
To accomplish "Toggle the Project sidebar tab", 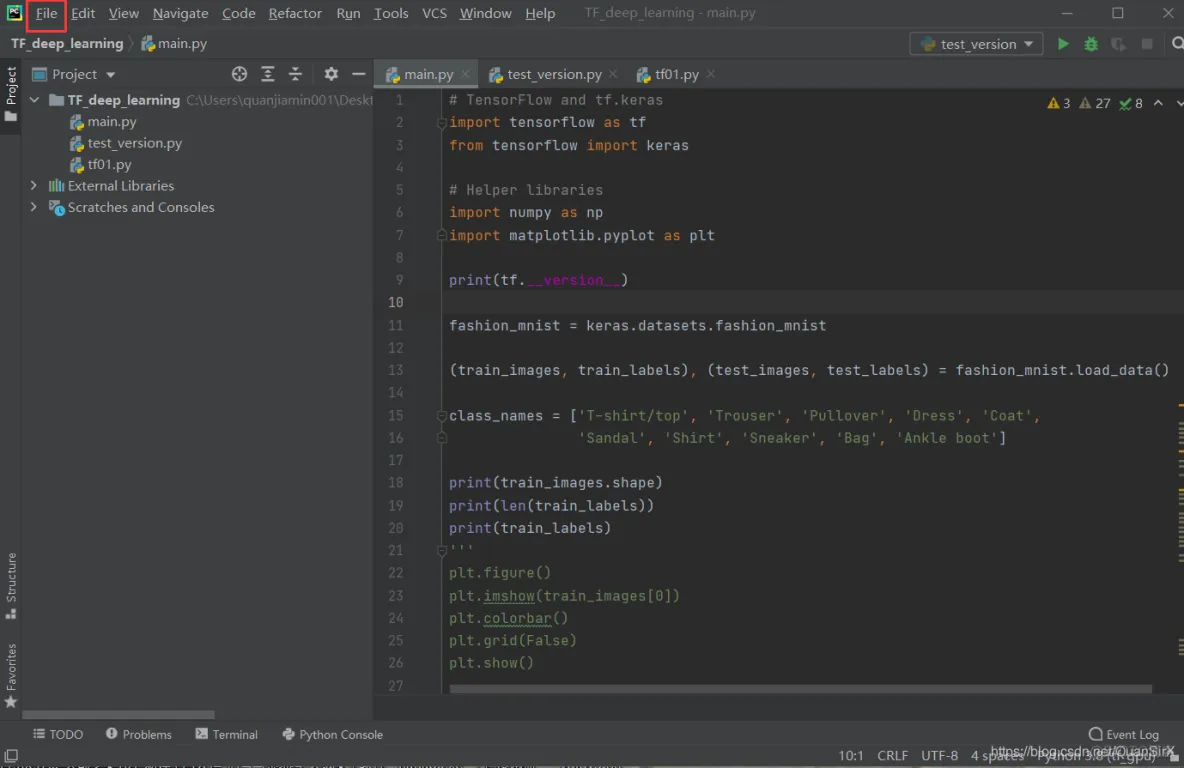I will click(11, 93).
